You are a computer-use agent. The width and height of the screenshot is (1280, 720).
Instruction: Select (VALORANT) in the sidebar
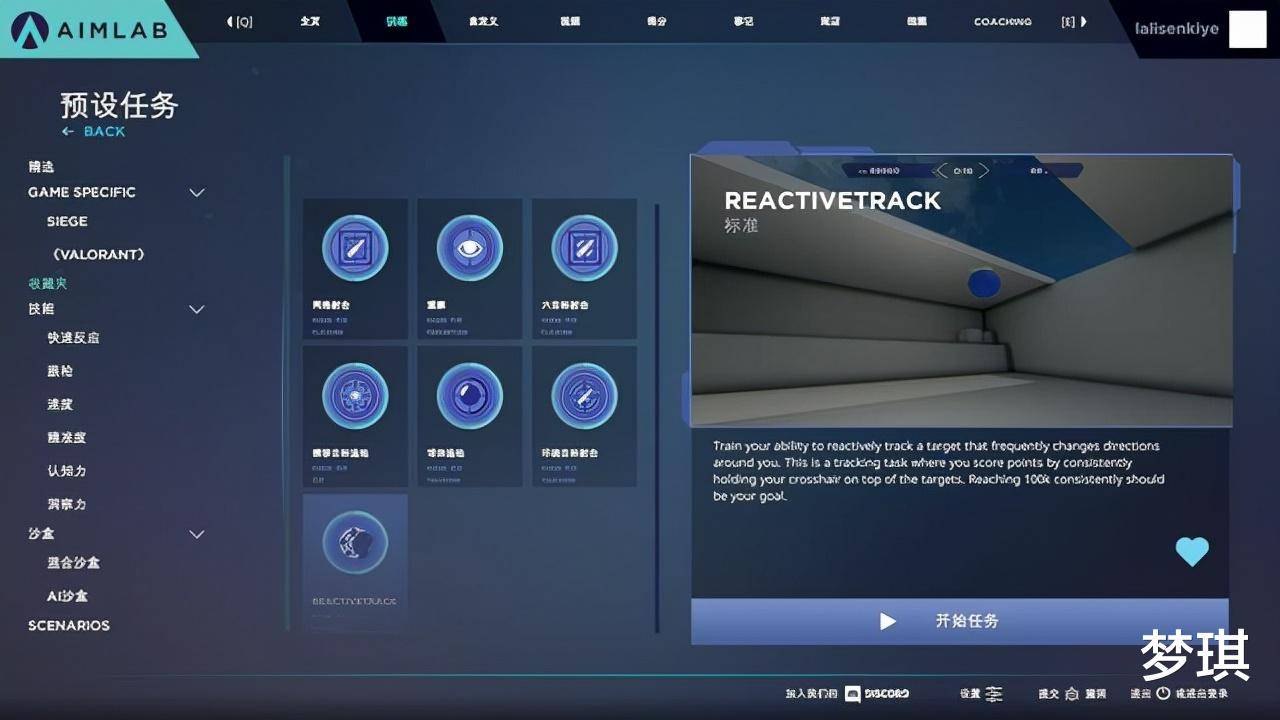pos(98,254)
